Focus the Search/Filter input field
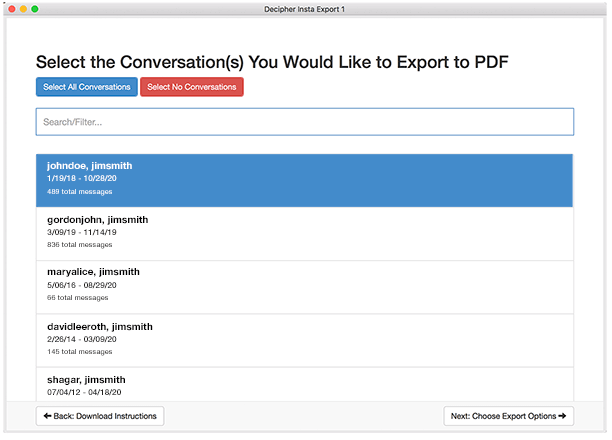This screenshot has height=440, width=612. tap(304, 122)
